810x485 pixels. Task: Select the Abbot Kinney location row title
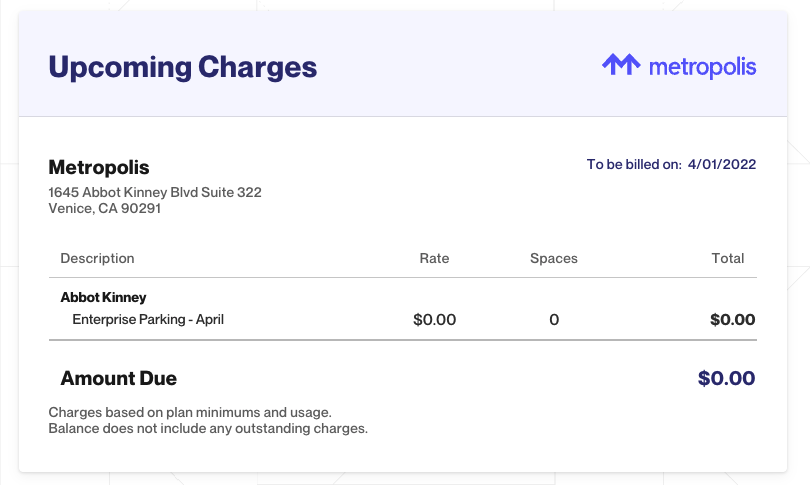click(x=103, y=298)
